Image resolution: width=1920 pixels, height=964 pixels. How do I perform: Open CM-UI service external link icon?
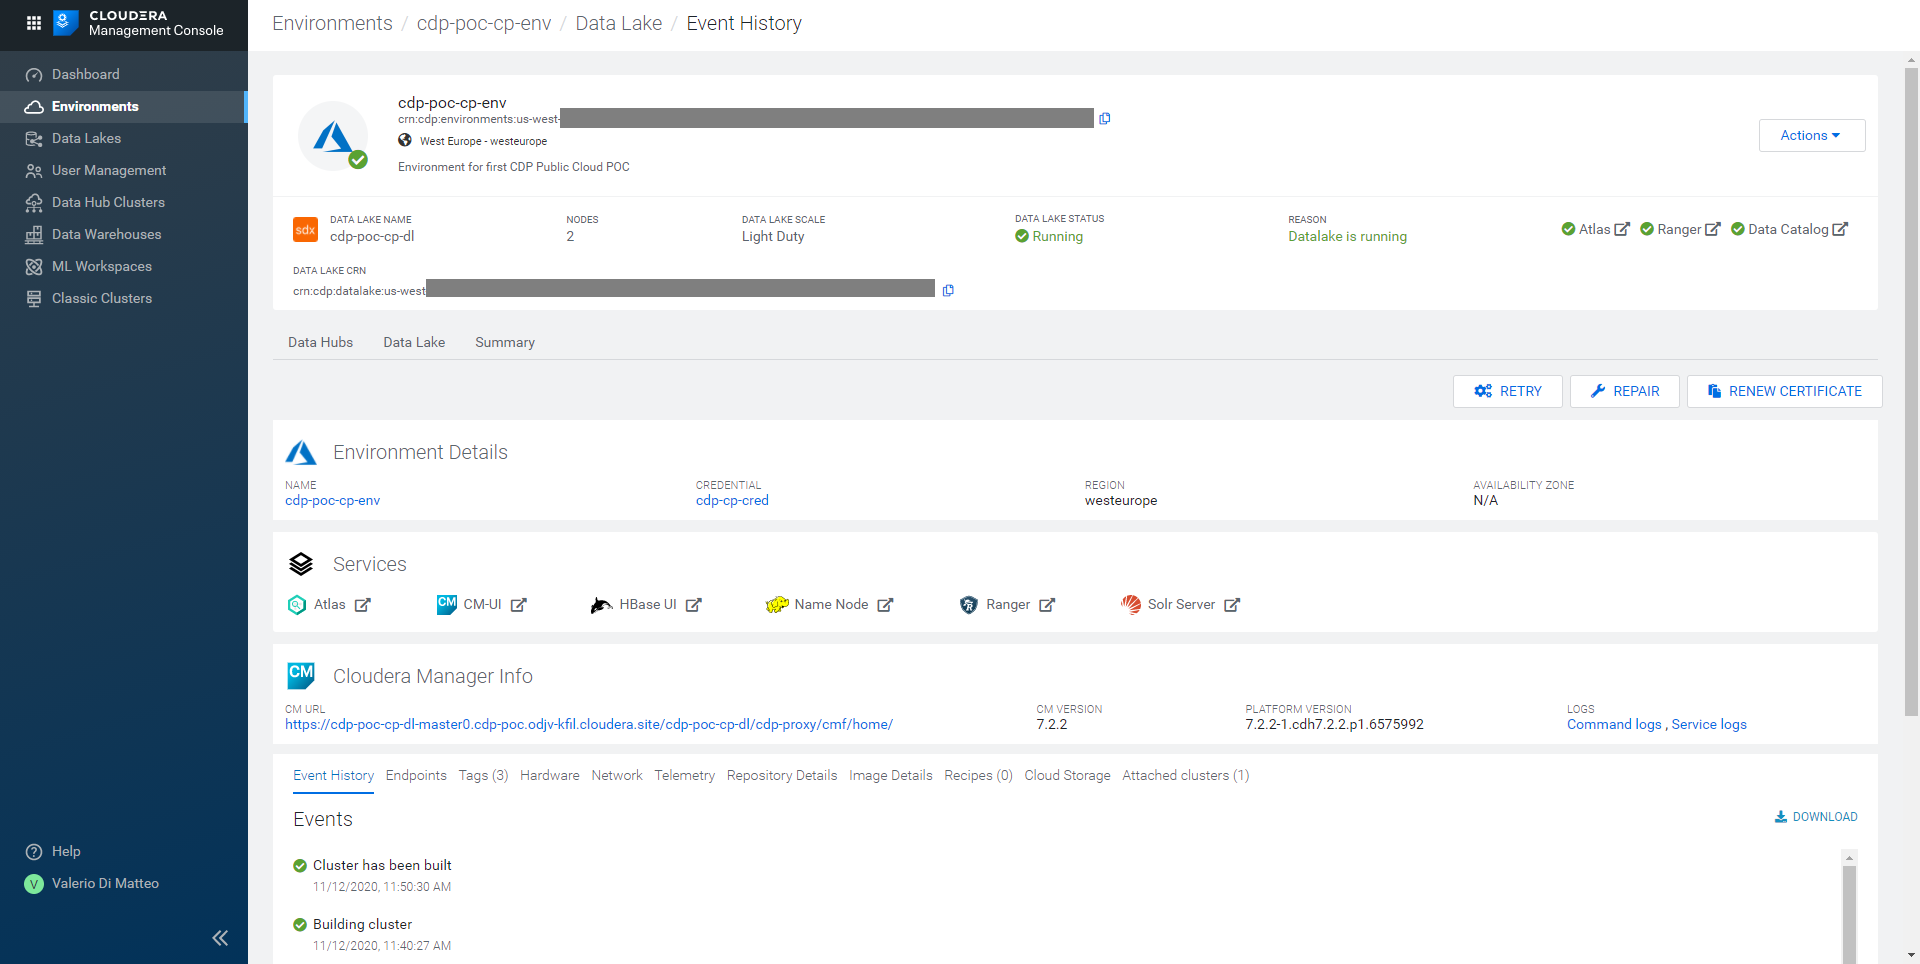click(519, 605)
